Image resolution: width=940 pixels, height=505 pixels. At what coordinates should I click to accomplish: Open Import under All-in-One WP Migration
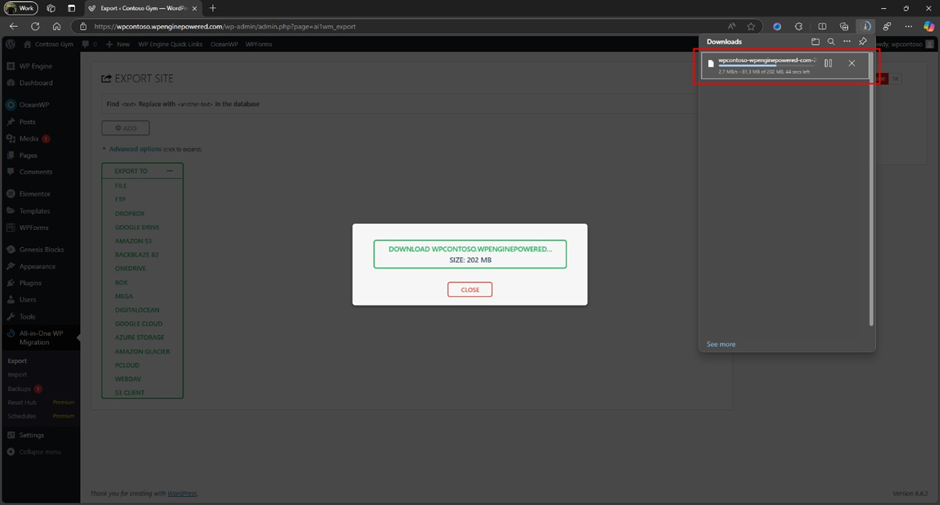[17, 374]
